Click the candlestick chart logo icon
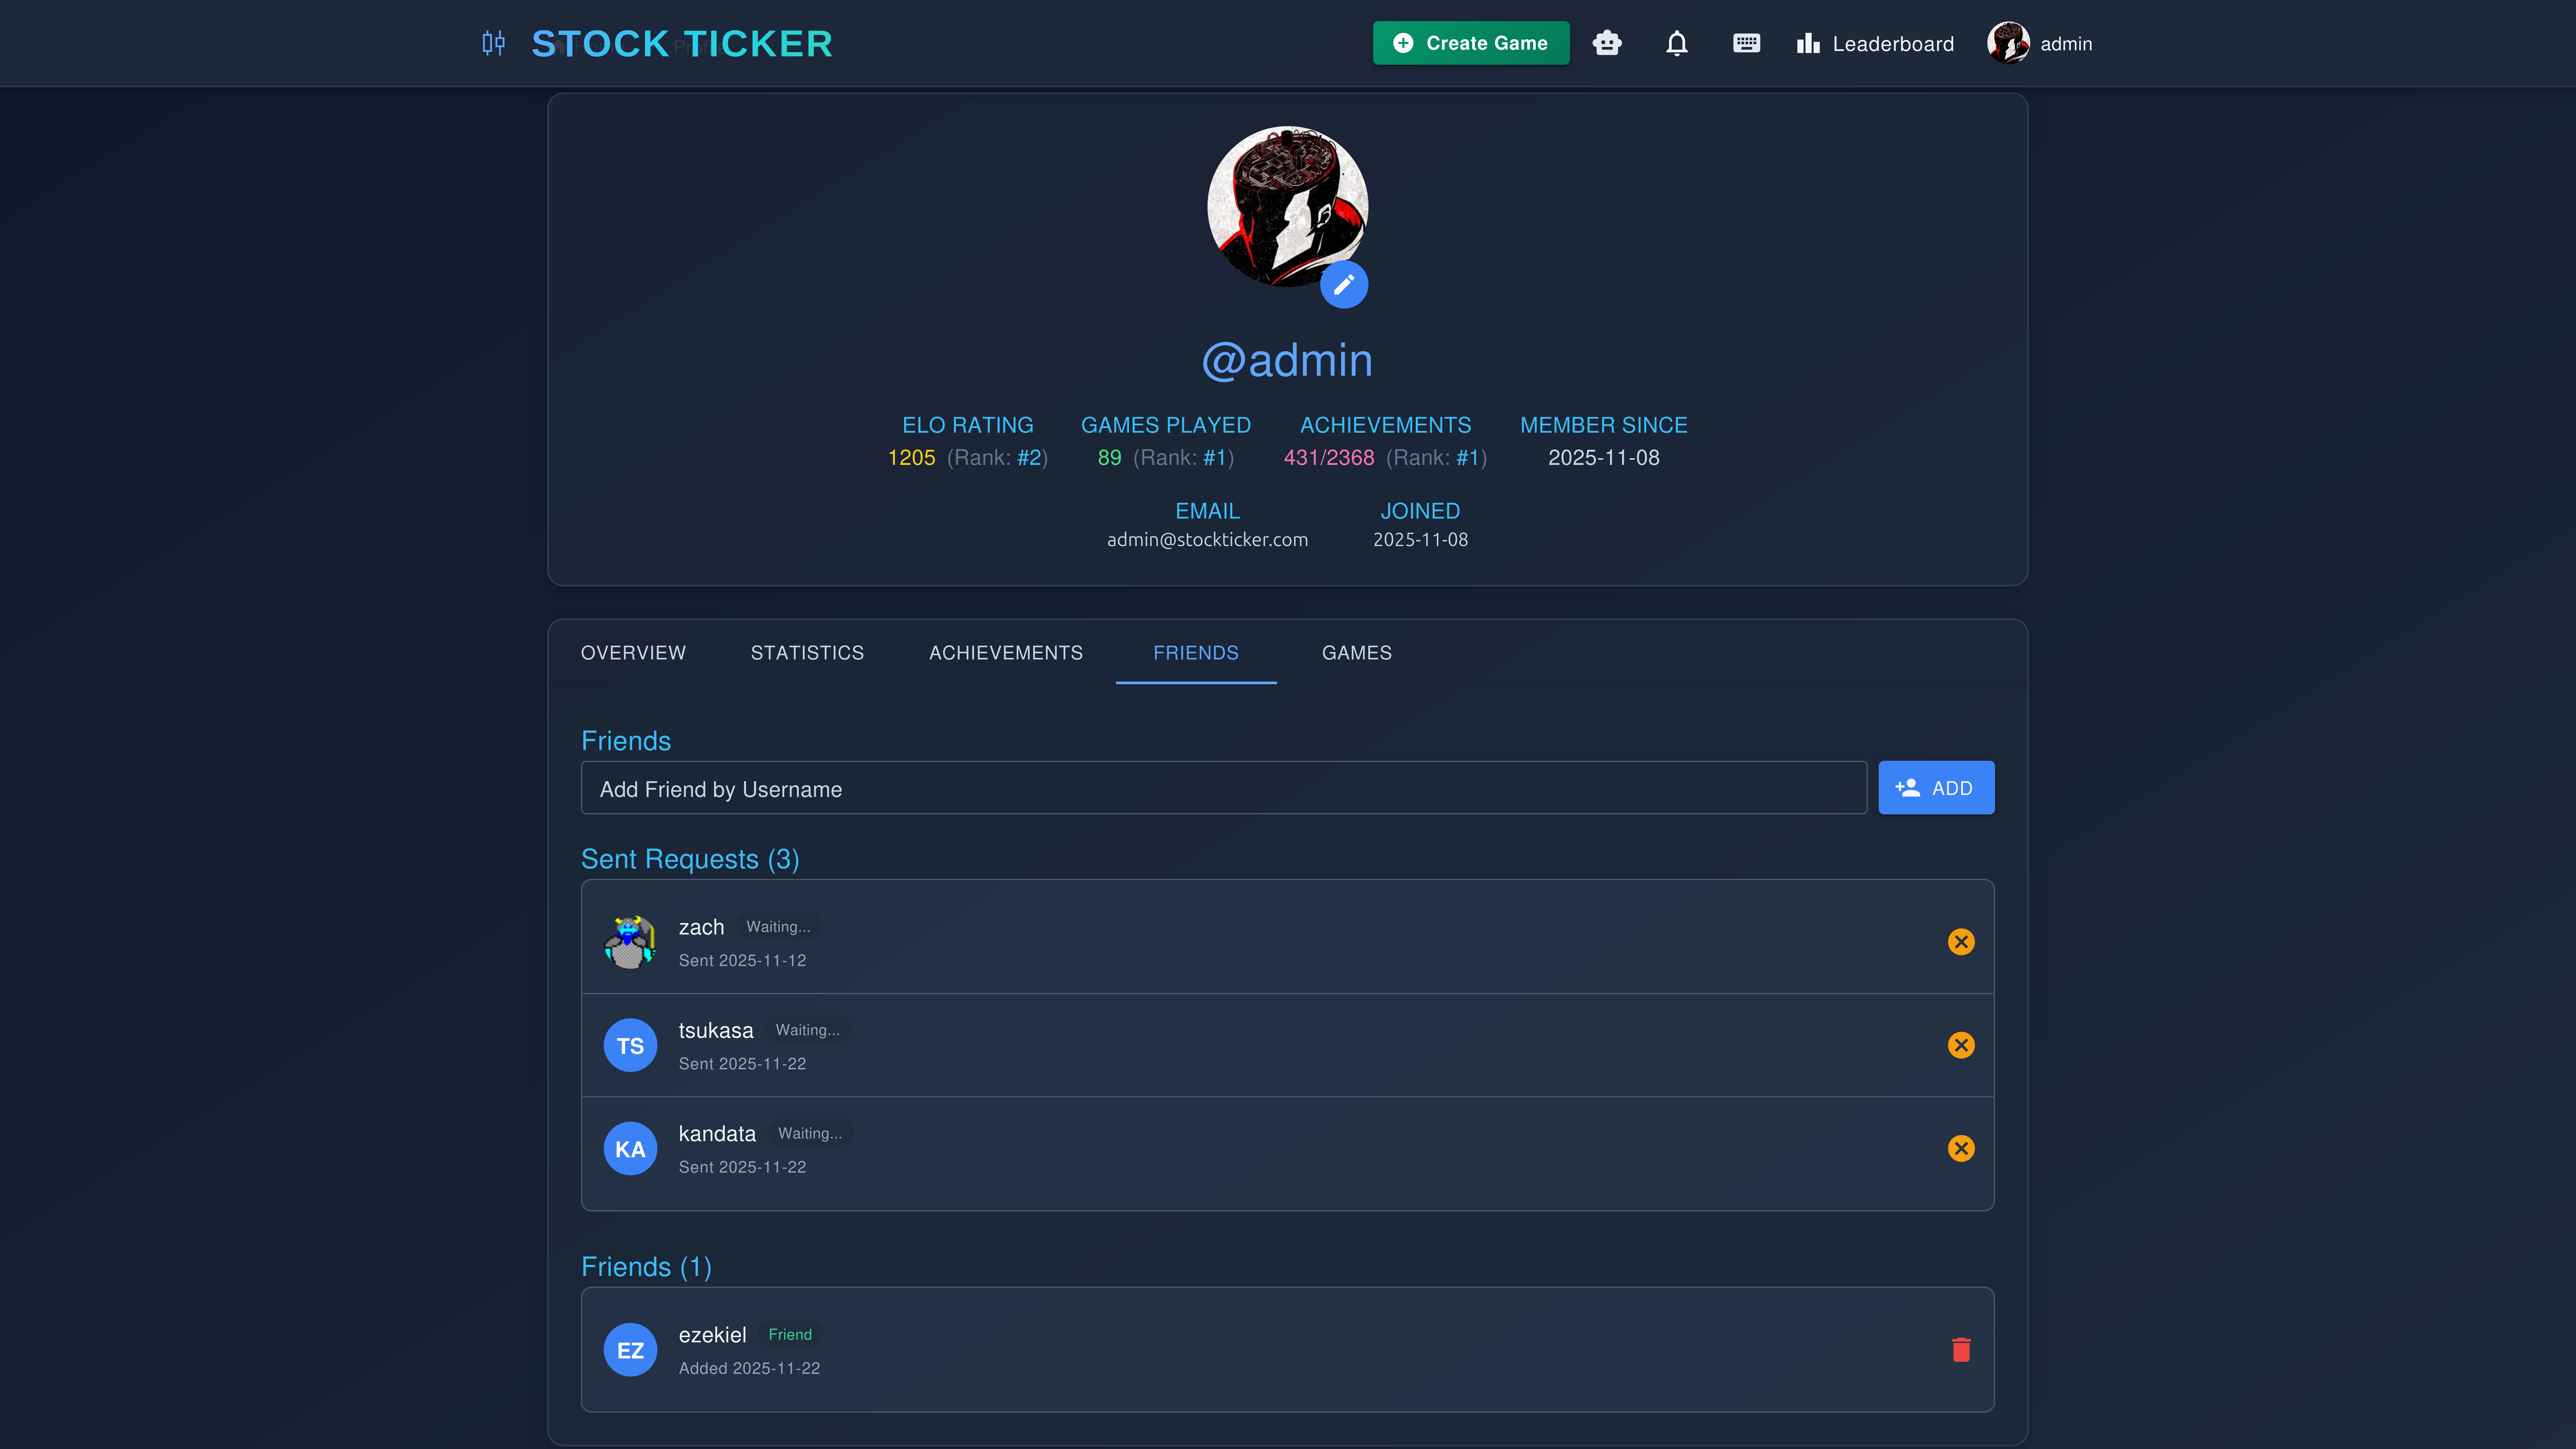 point(493,43)
